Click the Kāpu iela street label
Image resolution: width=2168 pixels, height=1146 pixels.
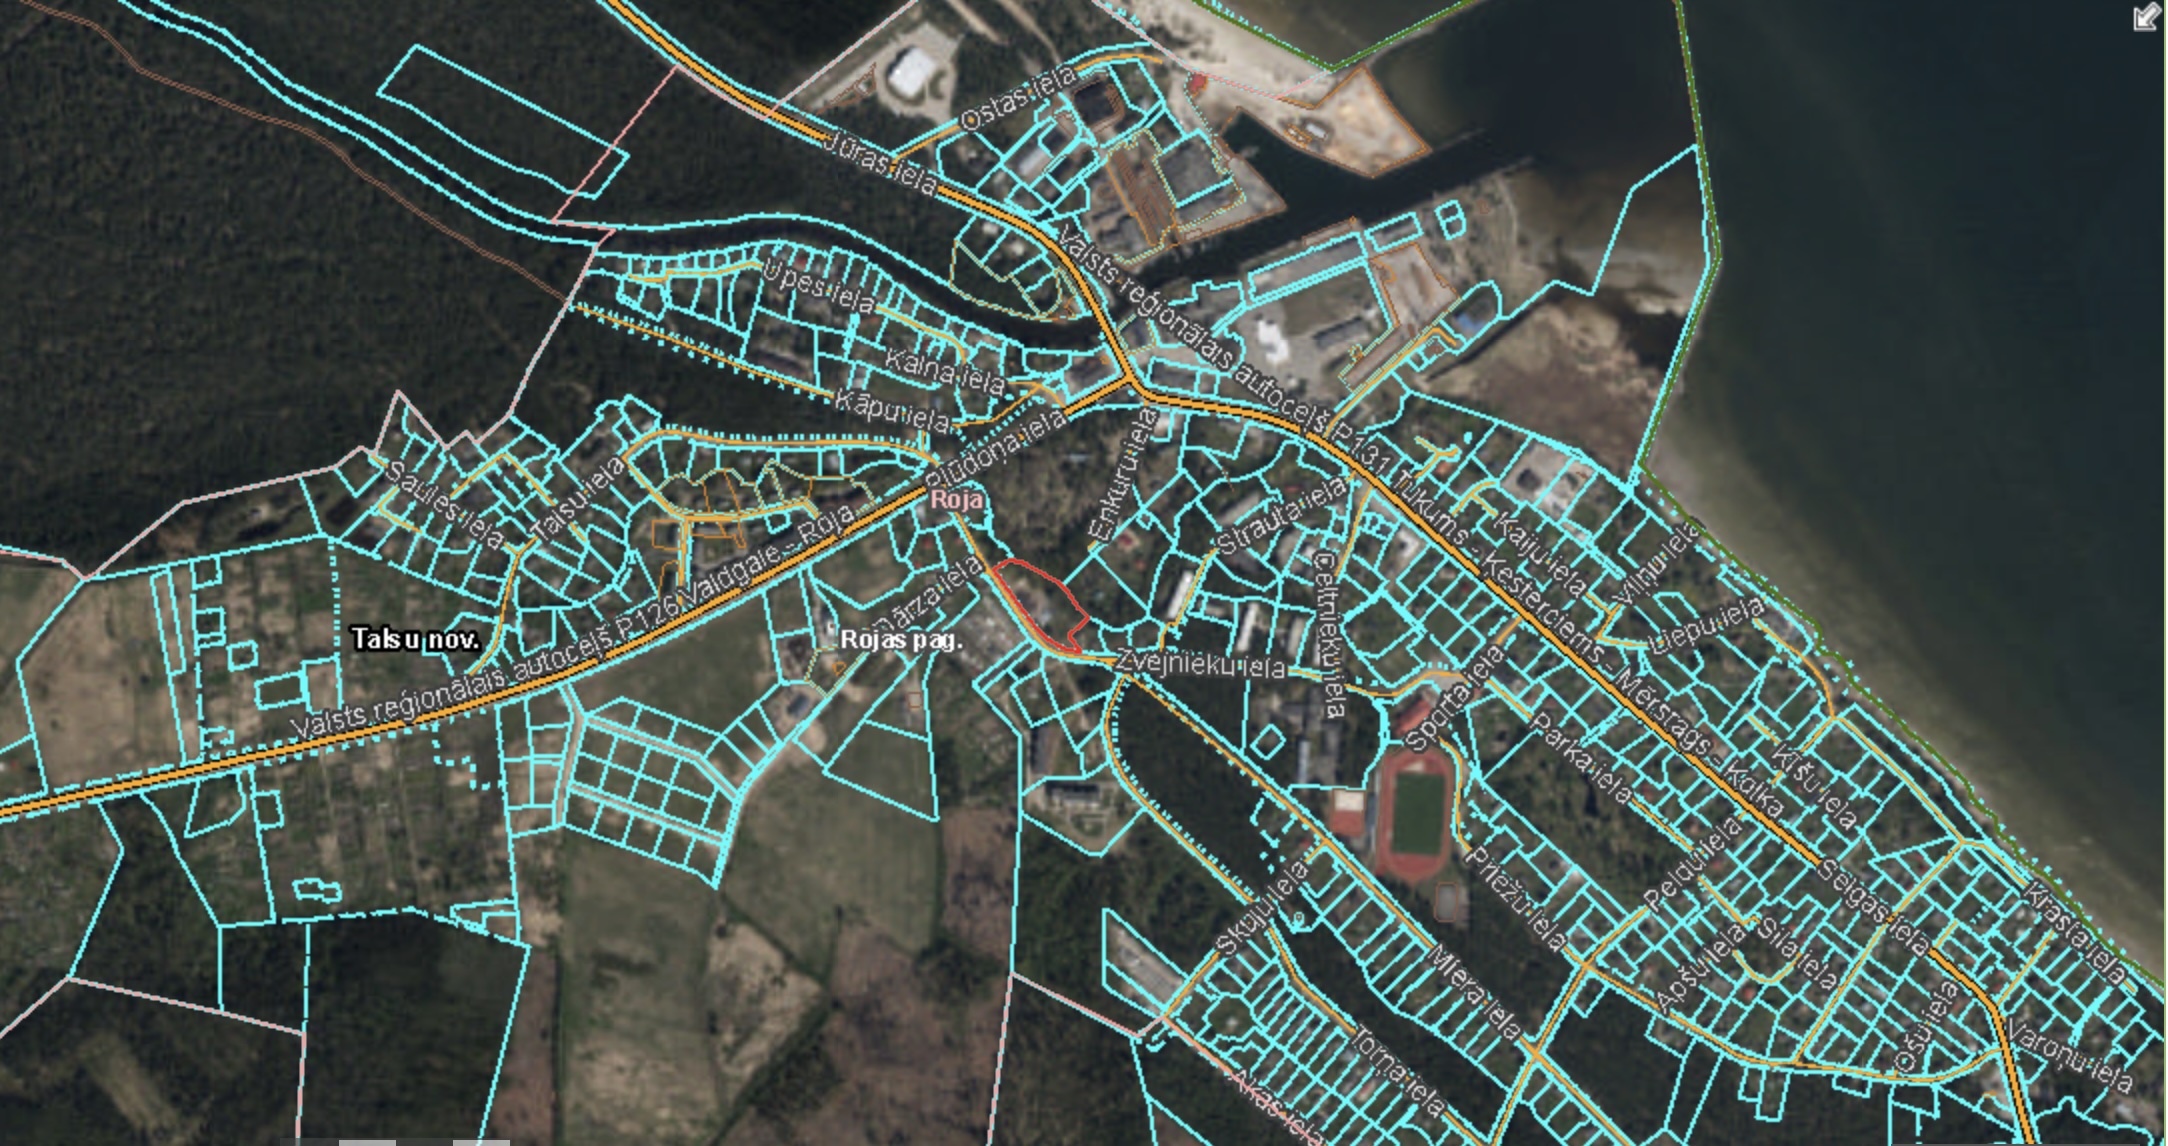(893, 410)
